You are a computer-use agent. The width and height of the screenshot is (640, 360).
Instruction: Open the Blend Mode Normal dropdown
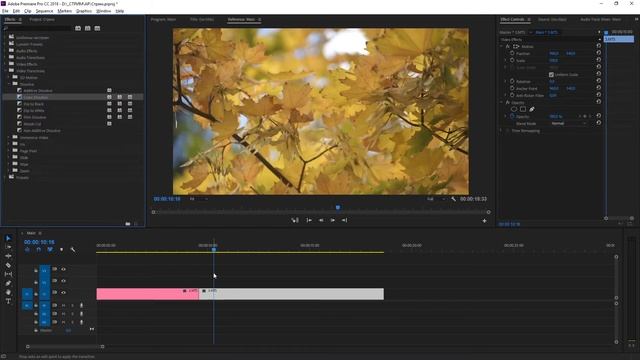(x=568, y=123)
